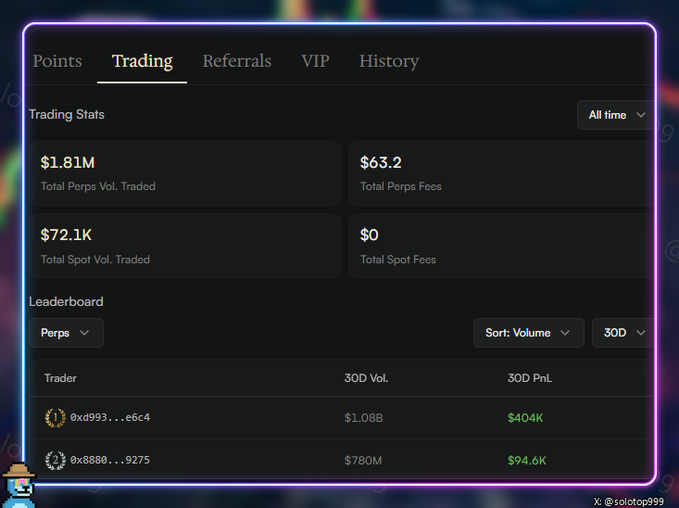Open the Sort: Volume dropdown
The width and height of the screenshot is (679, 508).
point(528,333)
